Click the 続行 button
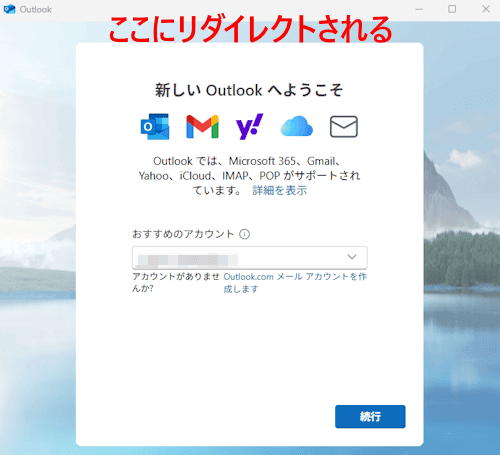Screen dimensions: 500x455 click(x=370, y=416)
